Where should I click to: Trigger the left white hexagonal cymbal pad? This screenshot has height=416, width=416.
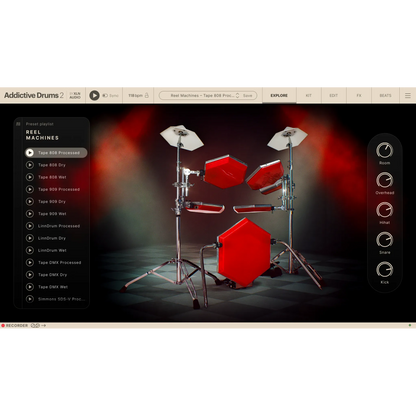(x=182, y=138)
